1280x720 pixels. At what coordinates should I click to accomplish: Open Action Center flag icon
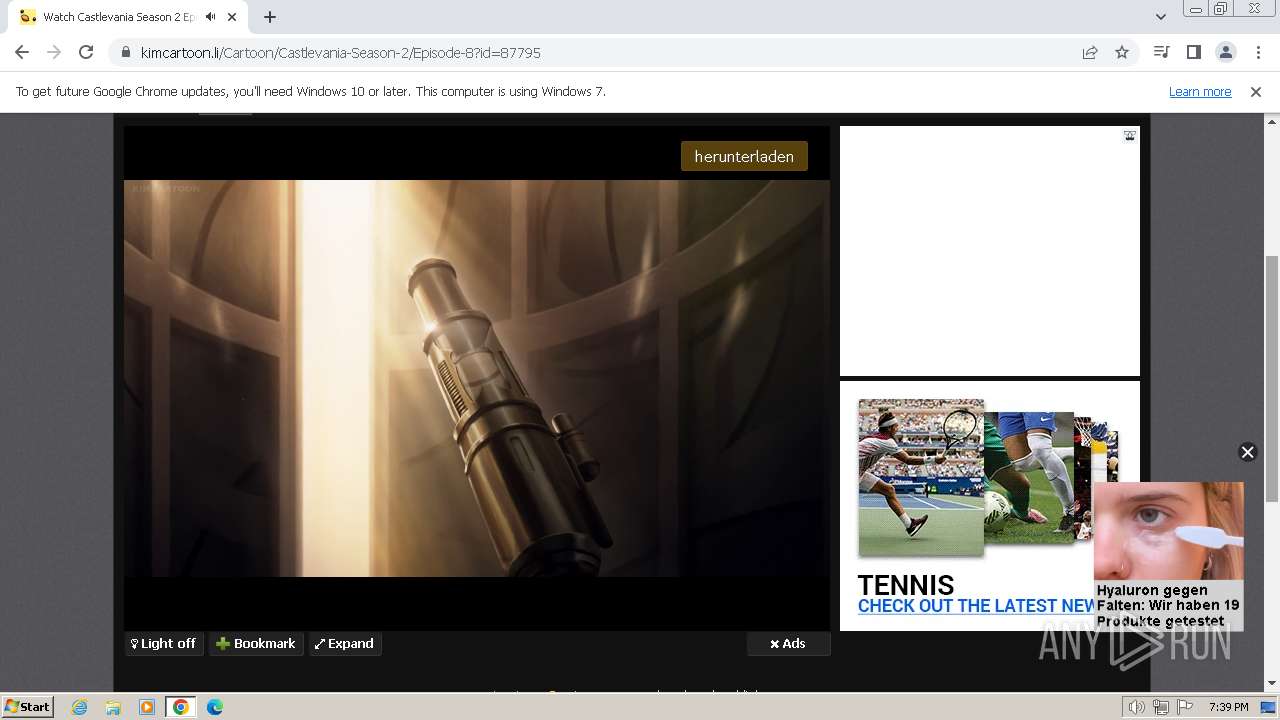coord(1185,707)
